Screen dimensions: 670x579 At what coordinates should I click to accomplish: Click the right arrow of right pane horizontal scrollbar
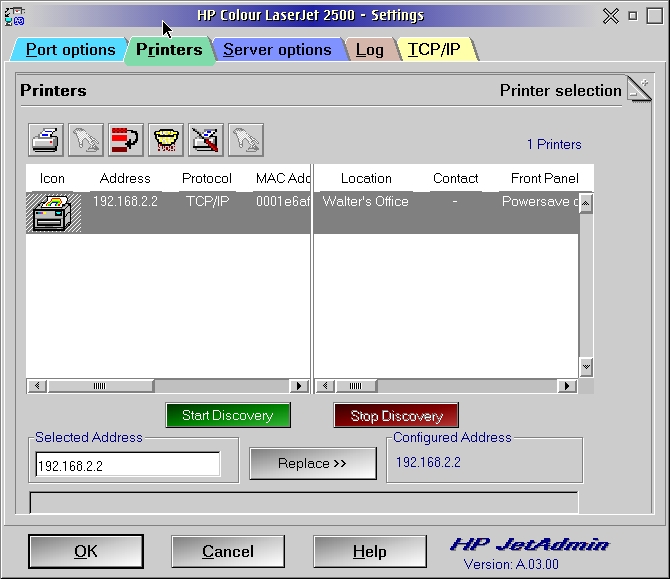click(x=567, y=386)
